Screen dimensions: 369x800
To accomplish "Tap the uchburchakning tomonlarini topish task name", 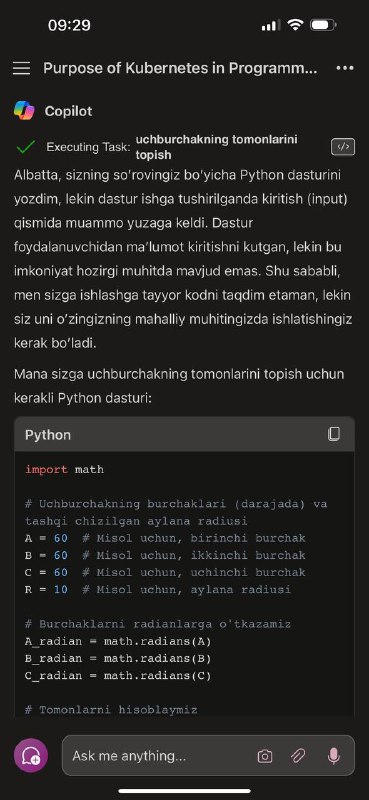I will pos(216,147).
